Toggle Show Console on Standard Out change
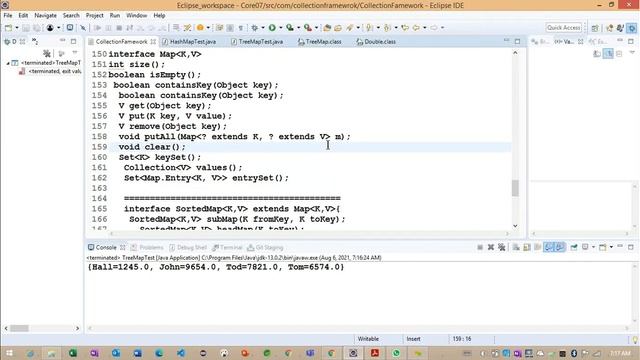640x360 pixels. pyautogui.click(x=549, y=247)
